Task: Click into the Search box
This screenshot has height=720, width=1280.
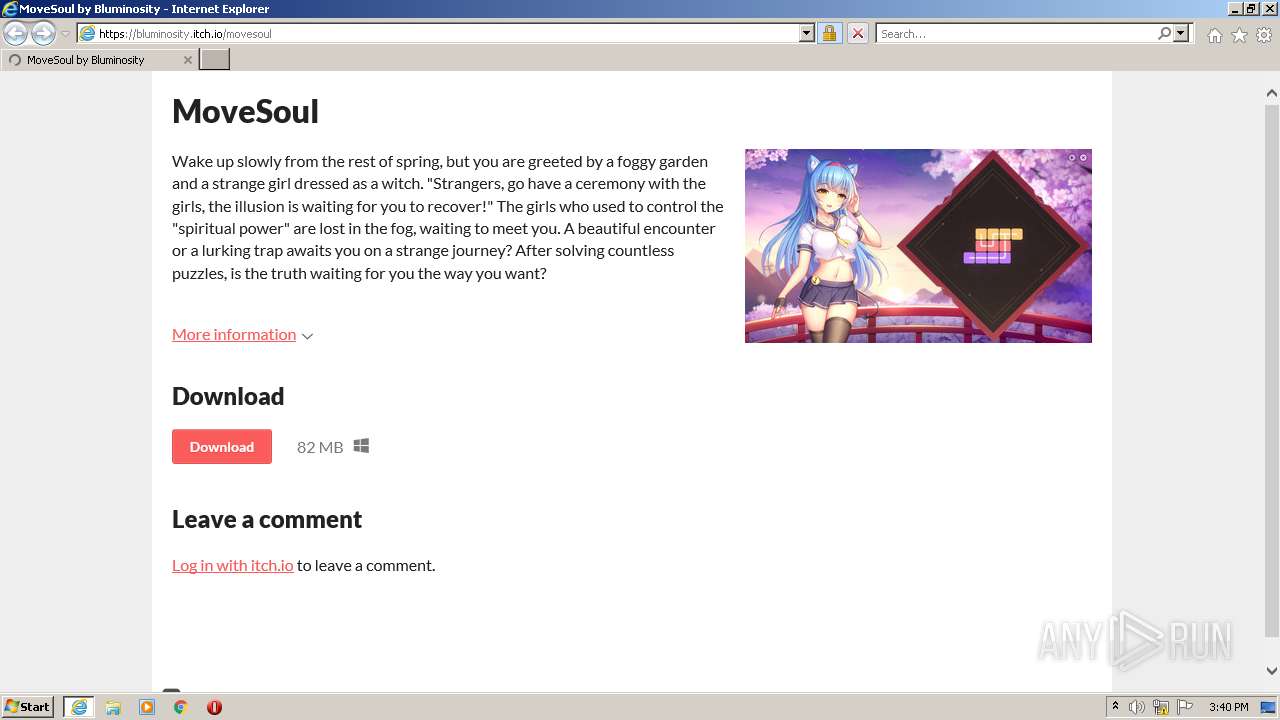Action: 1015,33
